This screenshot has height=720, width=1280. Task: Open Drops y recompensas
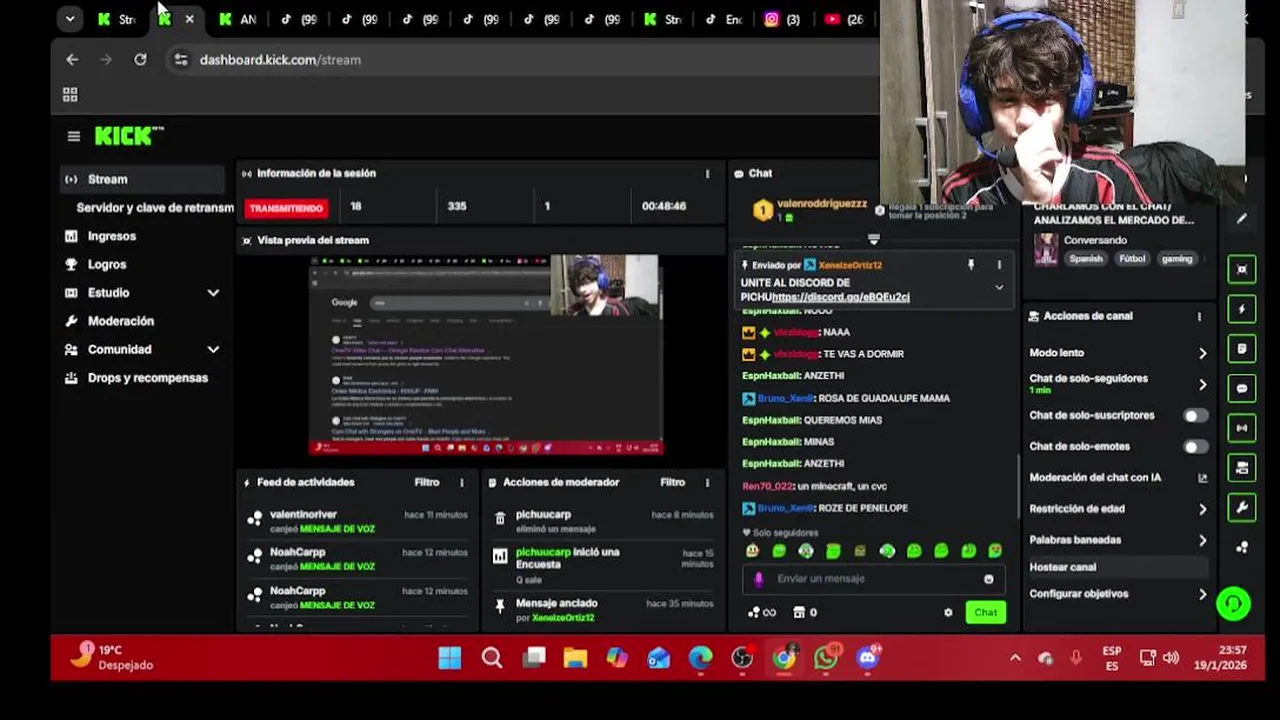click(x=147, y=378)
